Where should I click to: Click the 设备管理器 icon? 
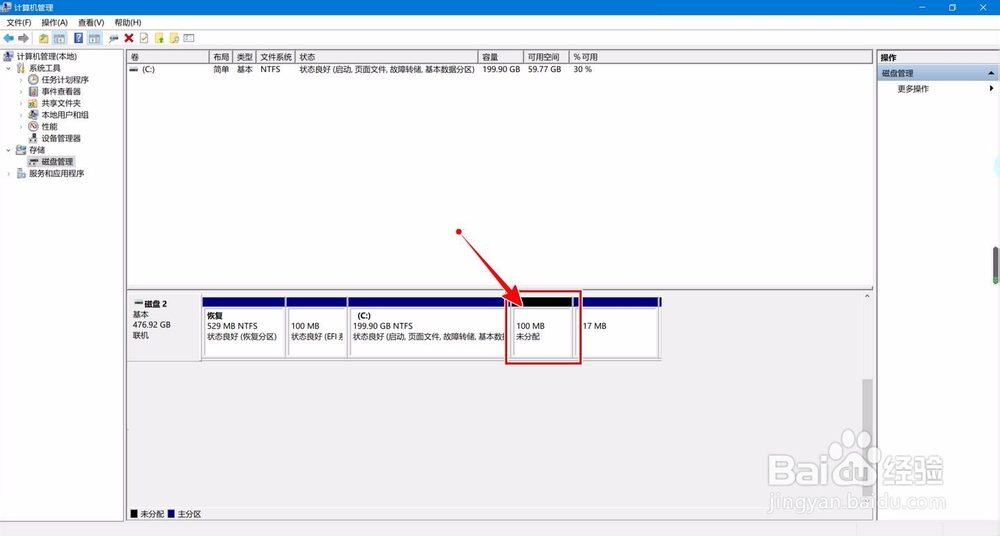pos(33,138)
